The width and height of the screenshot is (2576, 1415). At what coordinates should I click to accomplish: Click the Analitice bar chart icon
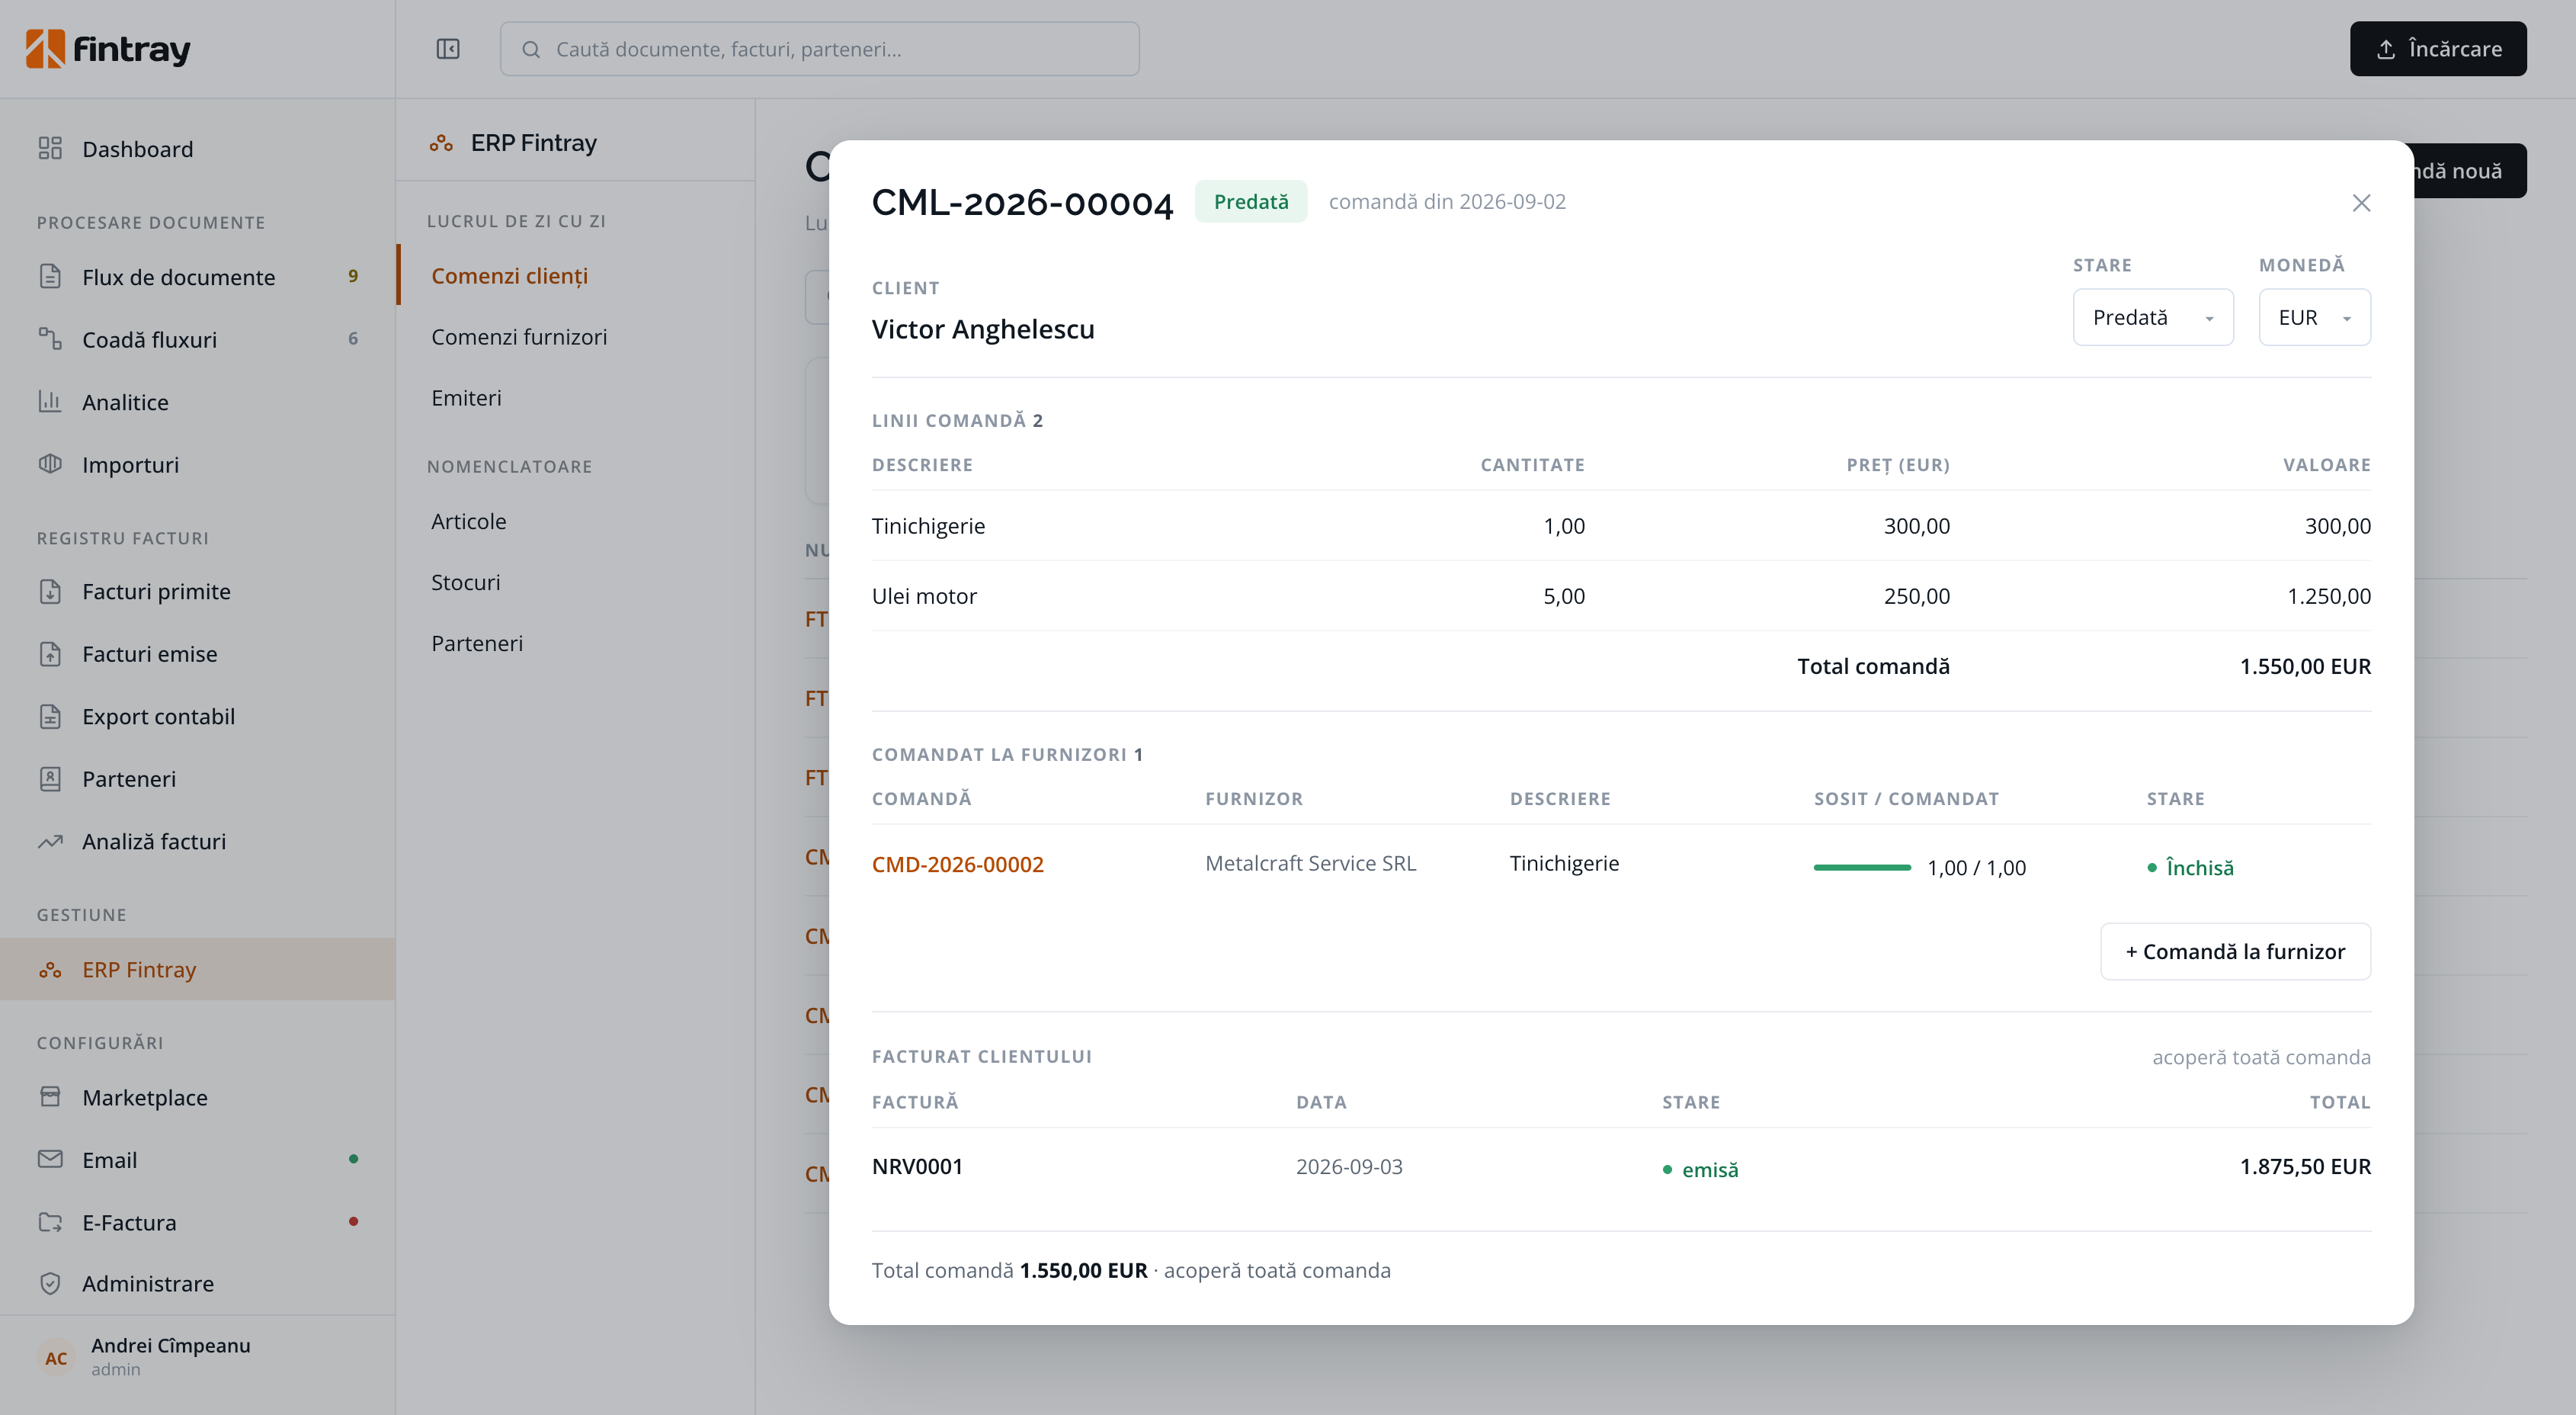50,402
